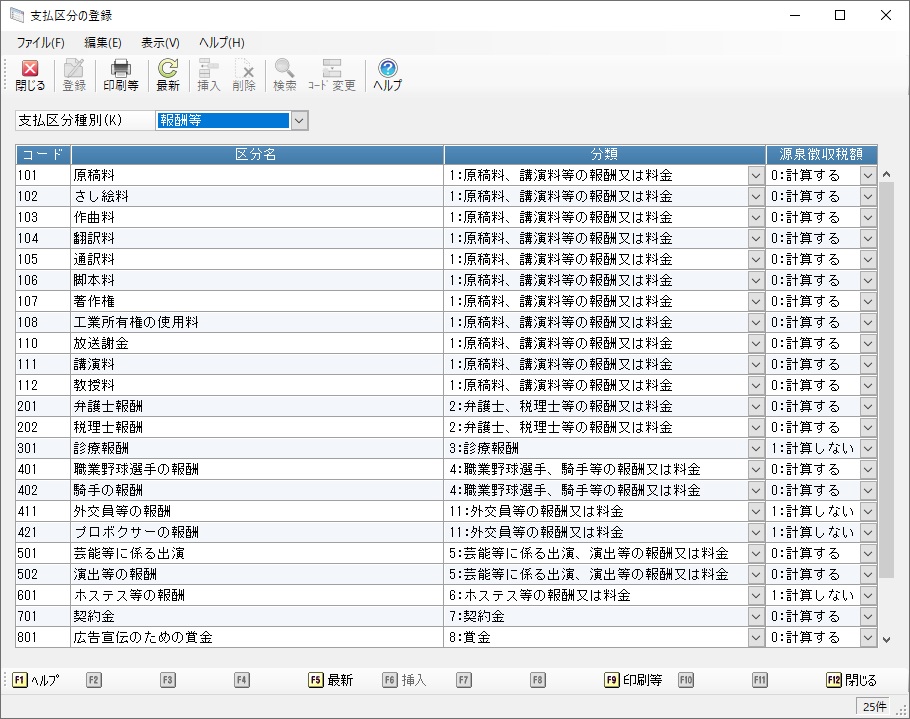The width and height of the screenshot is (910, 719).
Task: Open 源泉徴収税額 dropdown for 診療報酬 row
Action: 868,448
